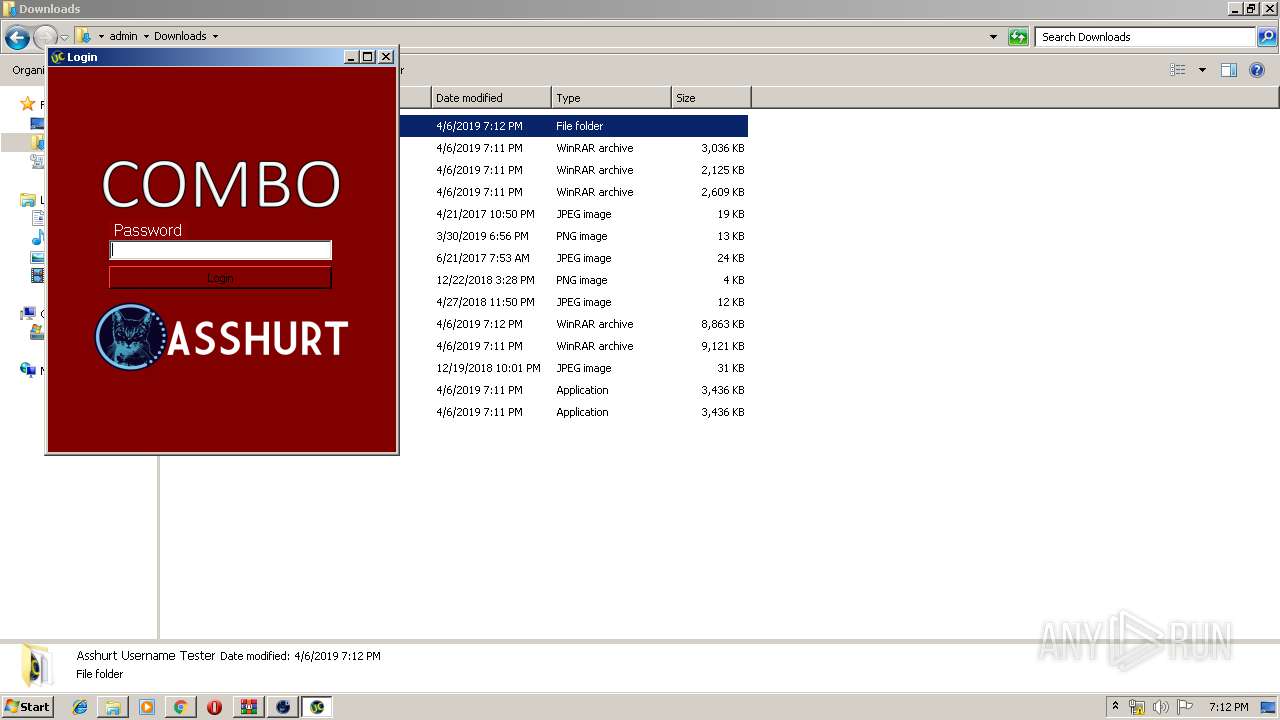Show hidden tray icons arrow
This screenshot has width=1280, height=720.
1116,707
